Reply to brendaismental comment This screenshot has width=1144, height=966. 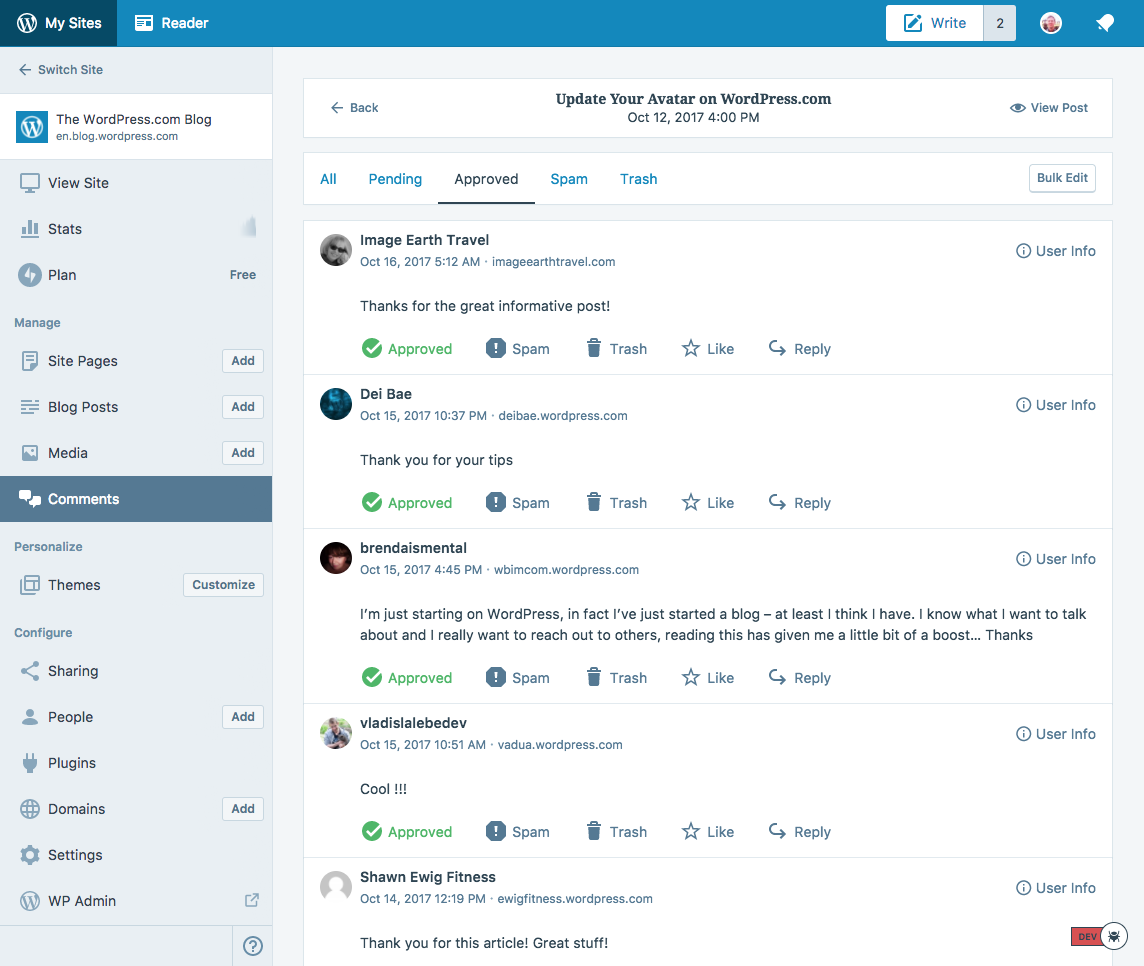click(x=800, y=678)
